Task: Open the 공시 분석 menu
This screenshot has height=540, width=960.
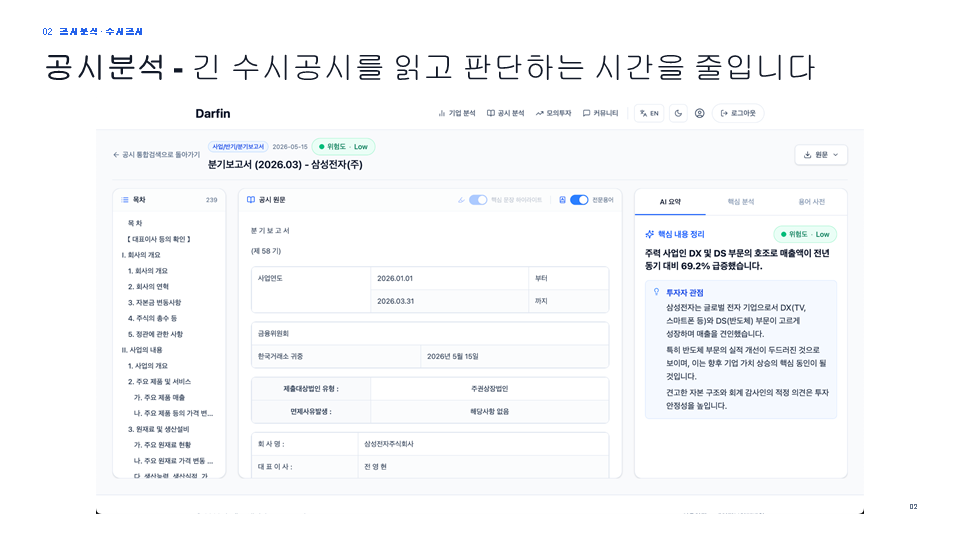Action: tap(506, 113)
